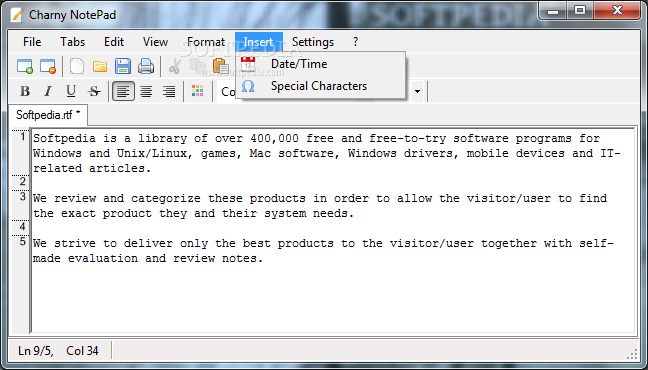This screenshot has width=648, height=370.
Task: Click the new tab icon with green plus
Action: pyautogui.click(x=25, y=66)
